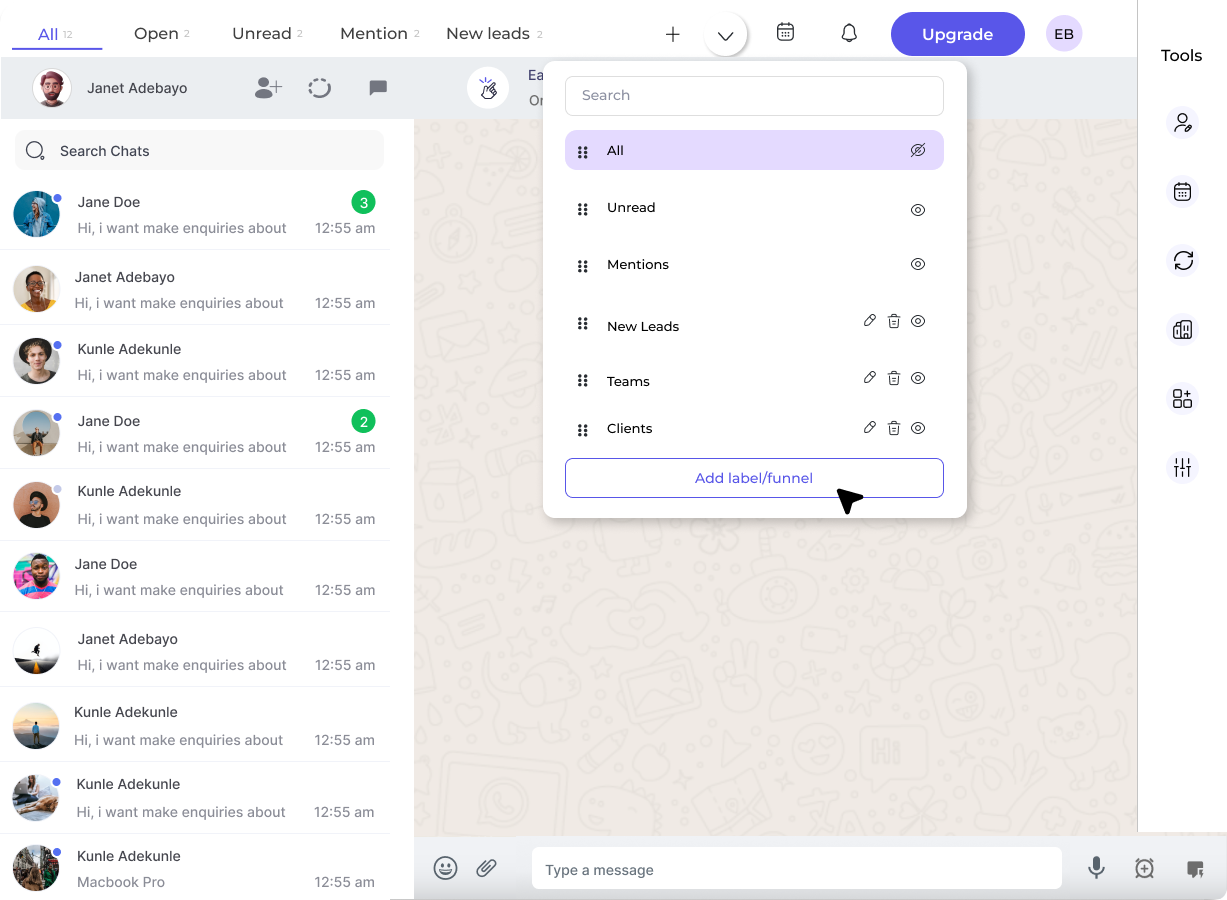Delete the Clients label
1227x900 pixels.
tap(894, 428)
